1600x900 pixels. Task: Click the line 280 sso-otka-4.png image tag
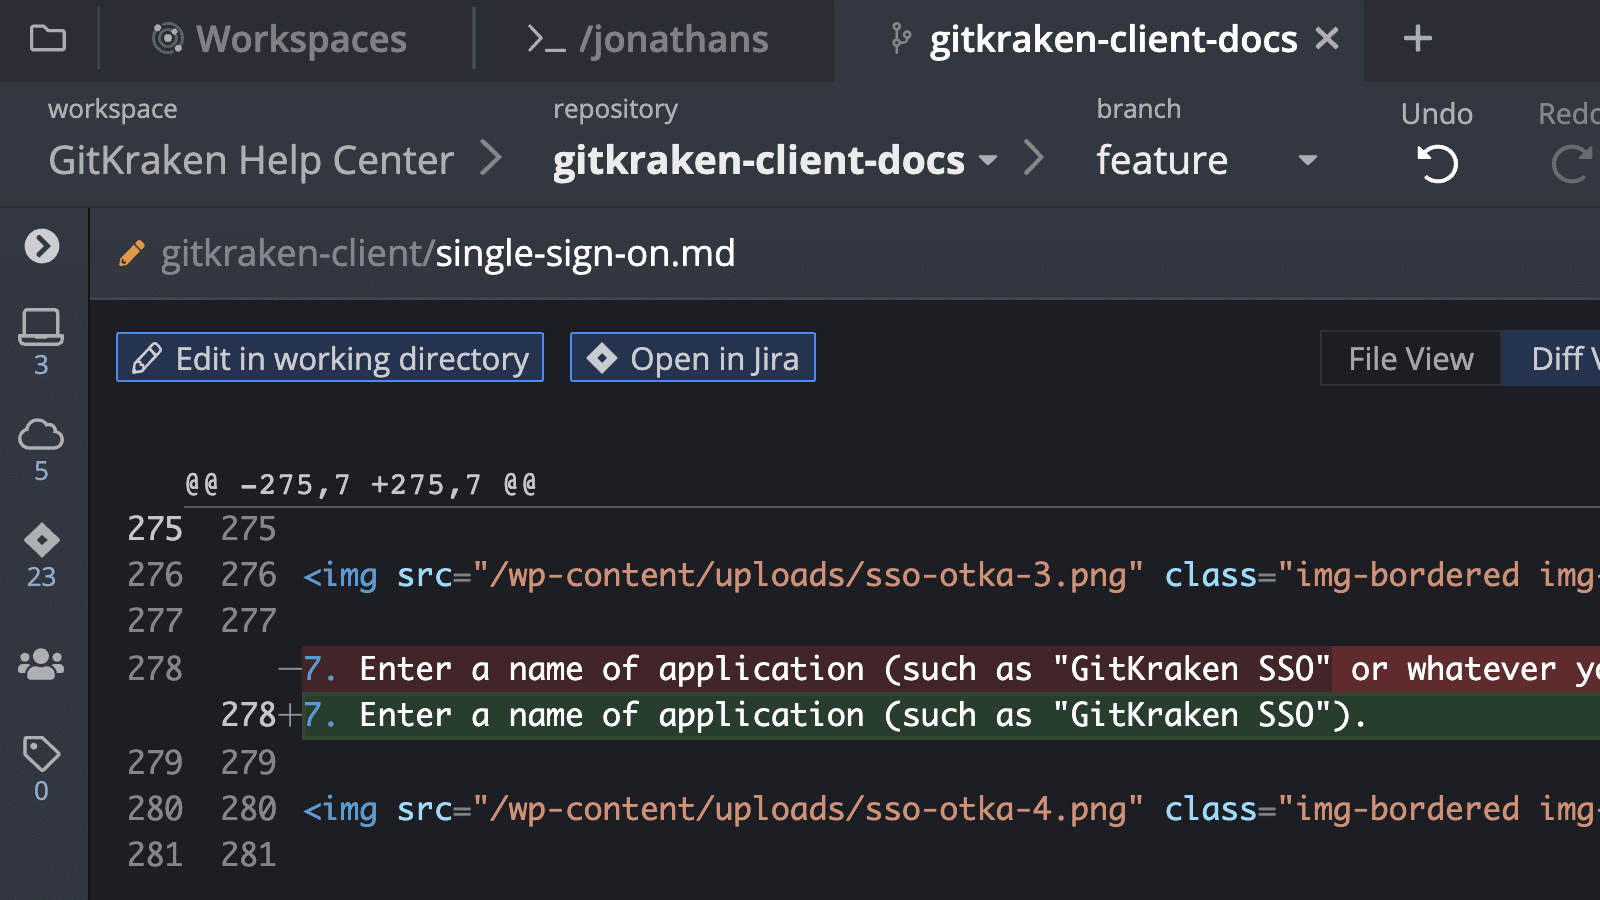951,809
